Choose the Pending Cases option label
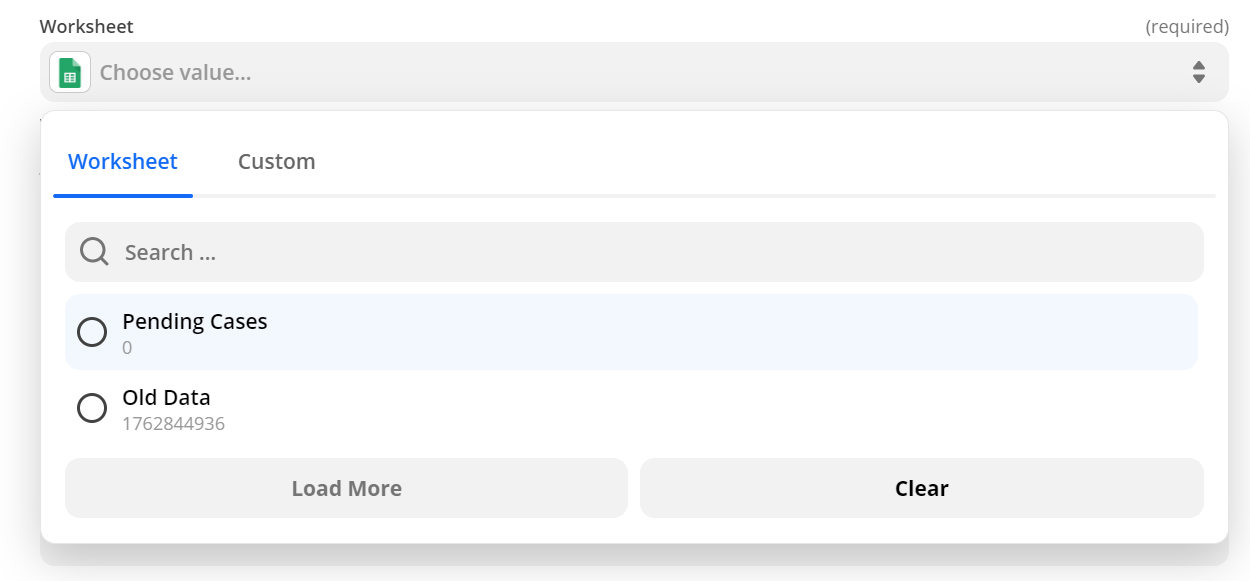Image resolution: width=1250 pixels, height=581 pixels. coord(195,322)
